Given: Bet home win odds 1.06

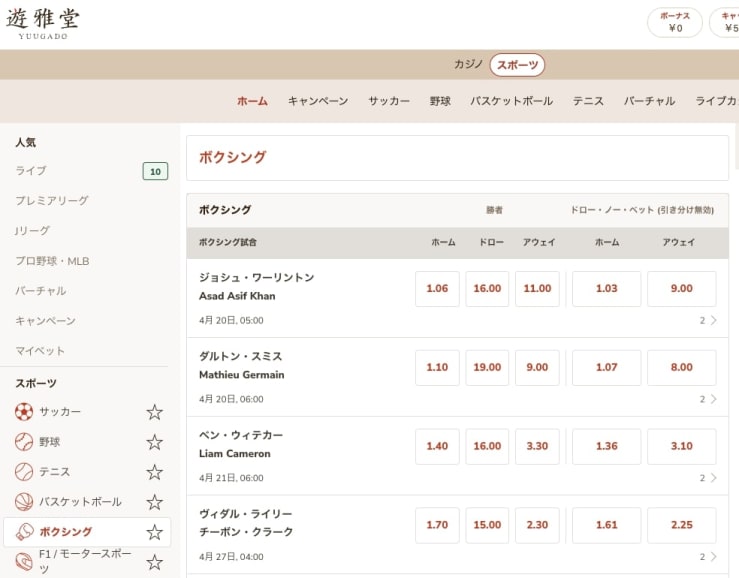Looking at the screenshot, I should [437, 289].
